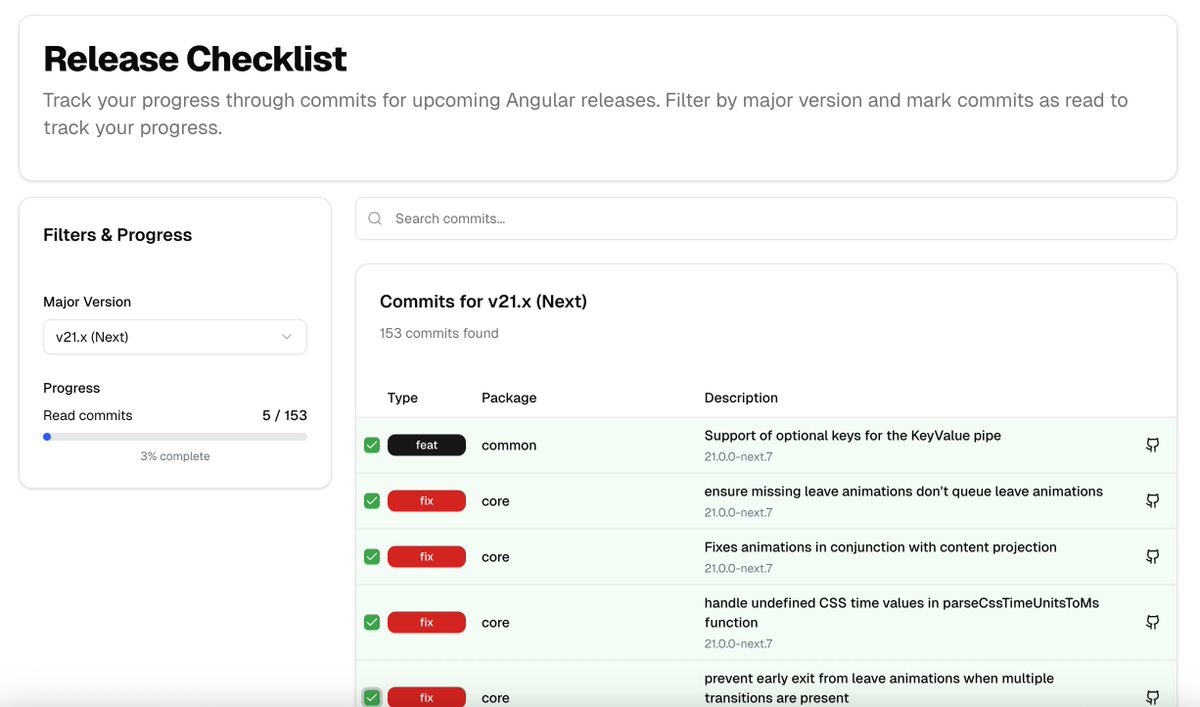
Task: Click 'ensure missing leave animations don't queue' description
Action: 904,492
